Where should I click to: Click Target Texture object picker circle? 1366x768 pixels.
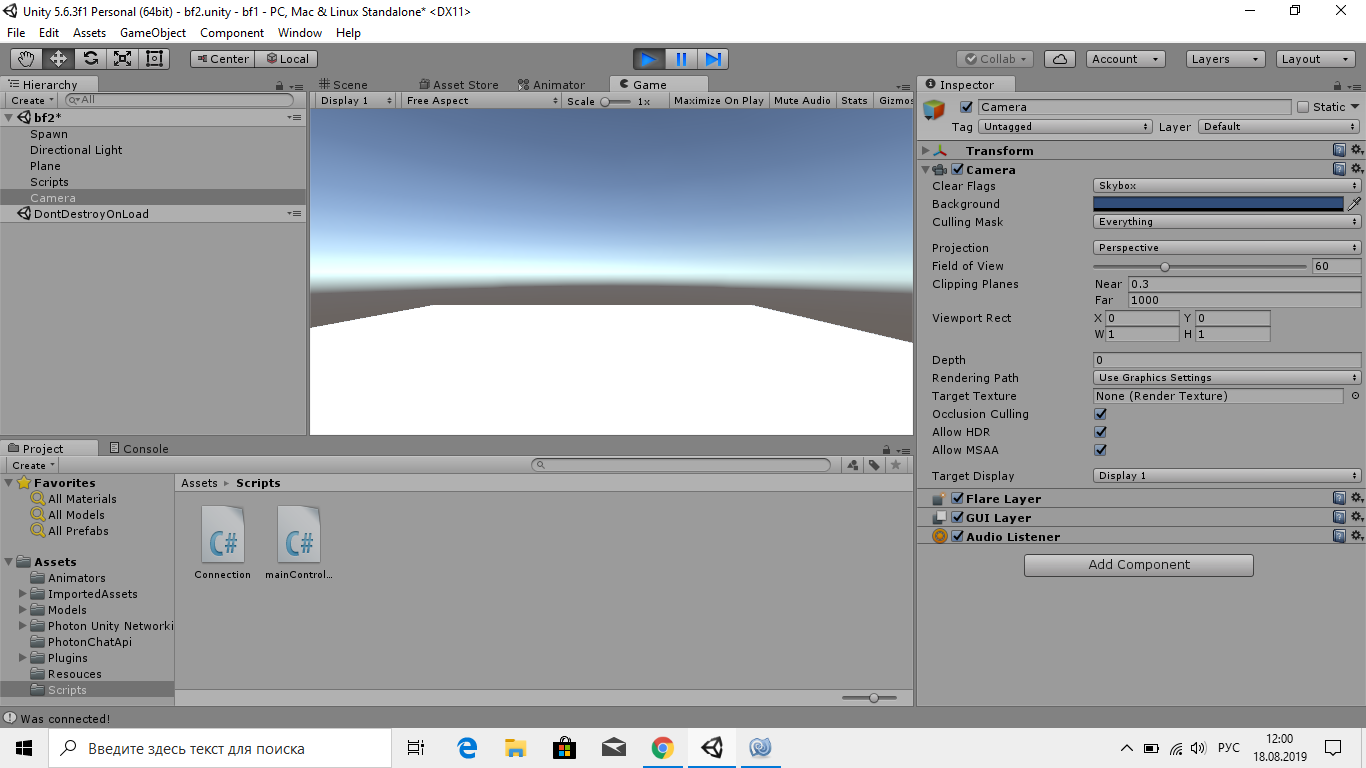[1356, 396]
